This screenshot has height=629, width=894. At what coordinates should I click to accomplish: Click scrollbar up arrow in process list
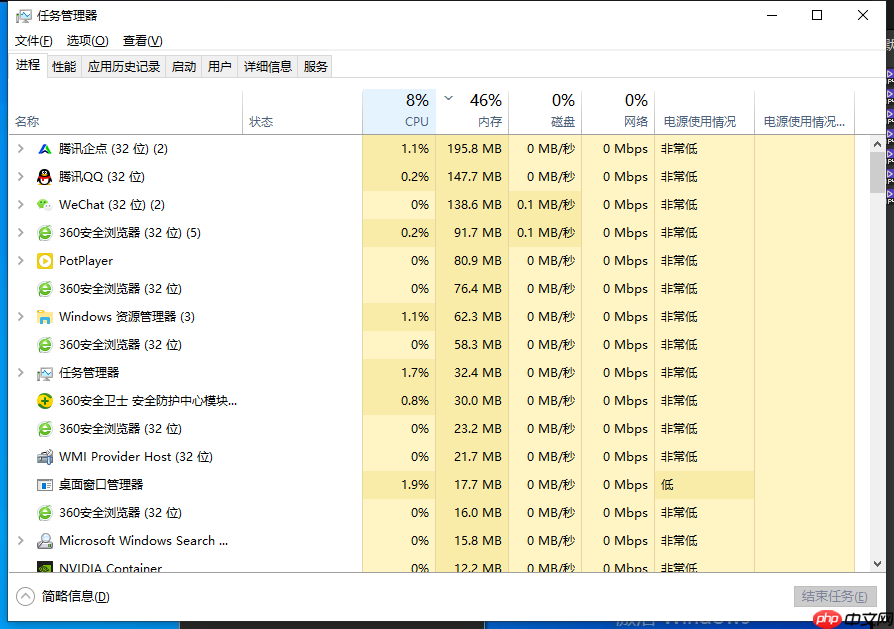[x=877, y=144]
